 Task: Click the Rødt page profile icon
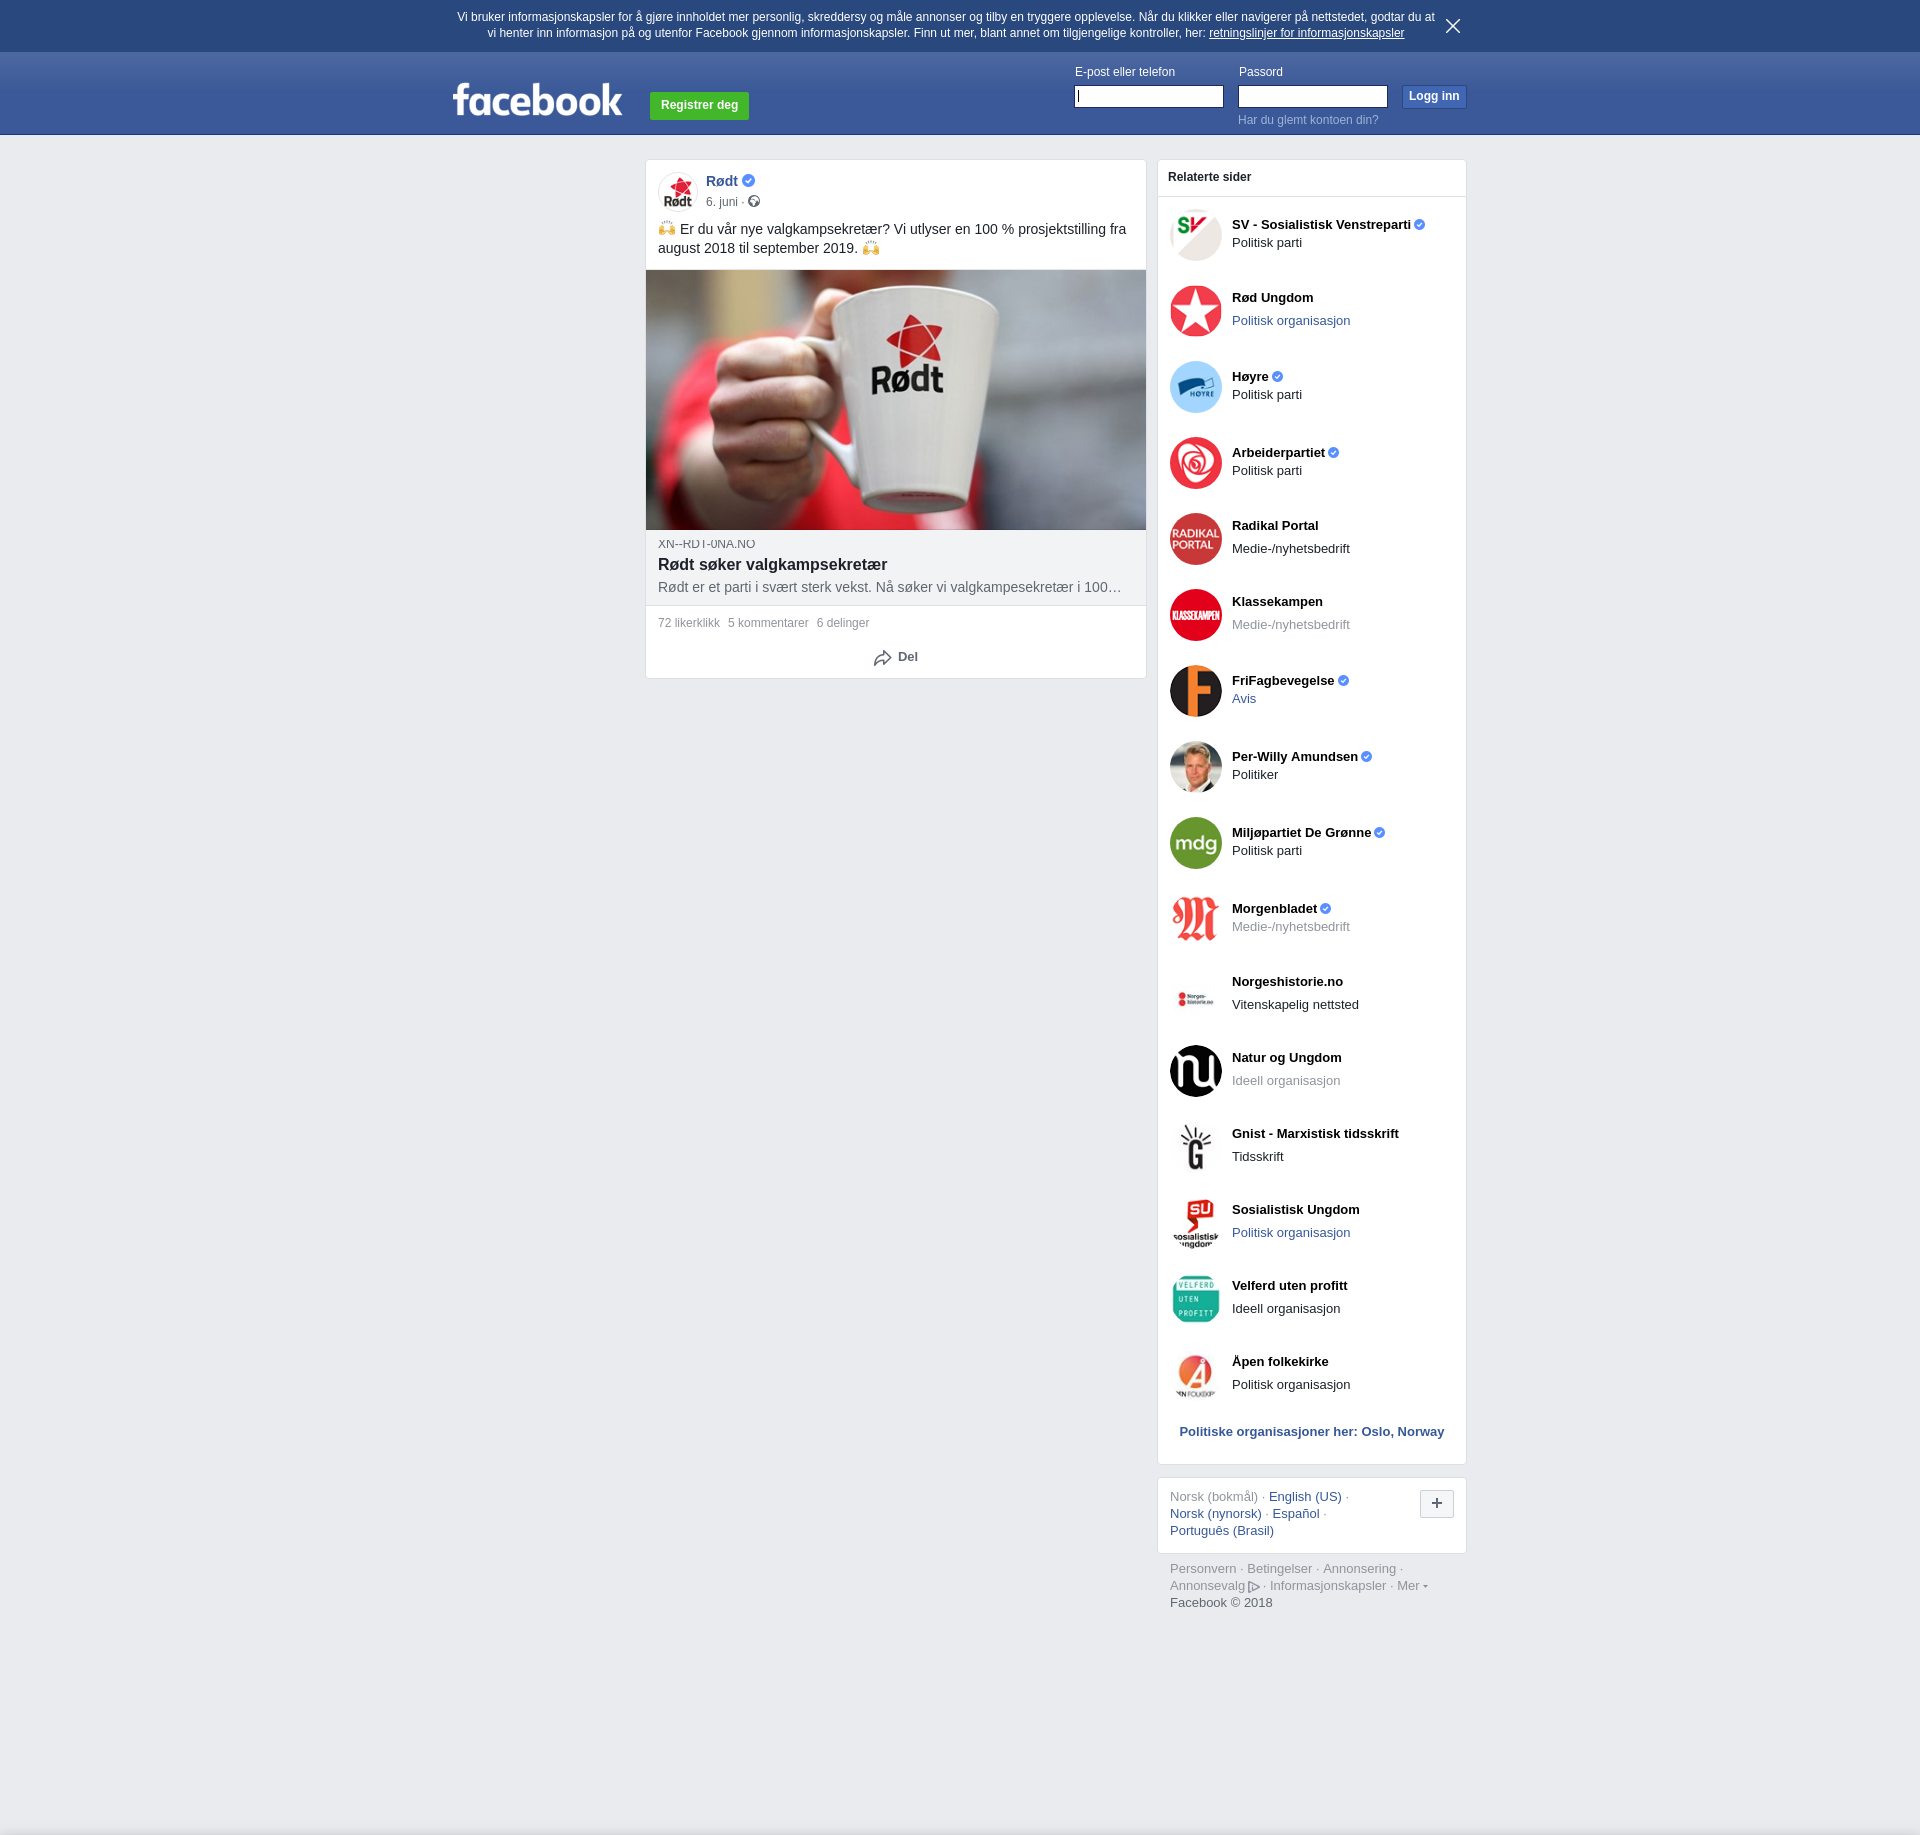678,192
